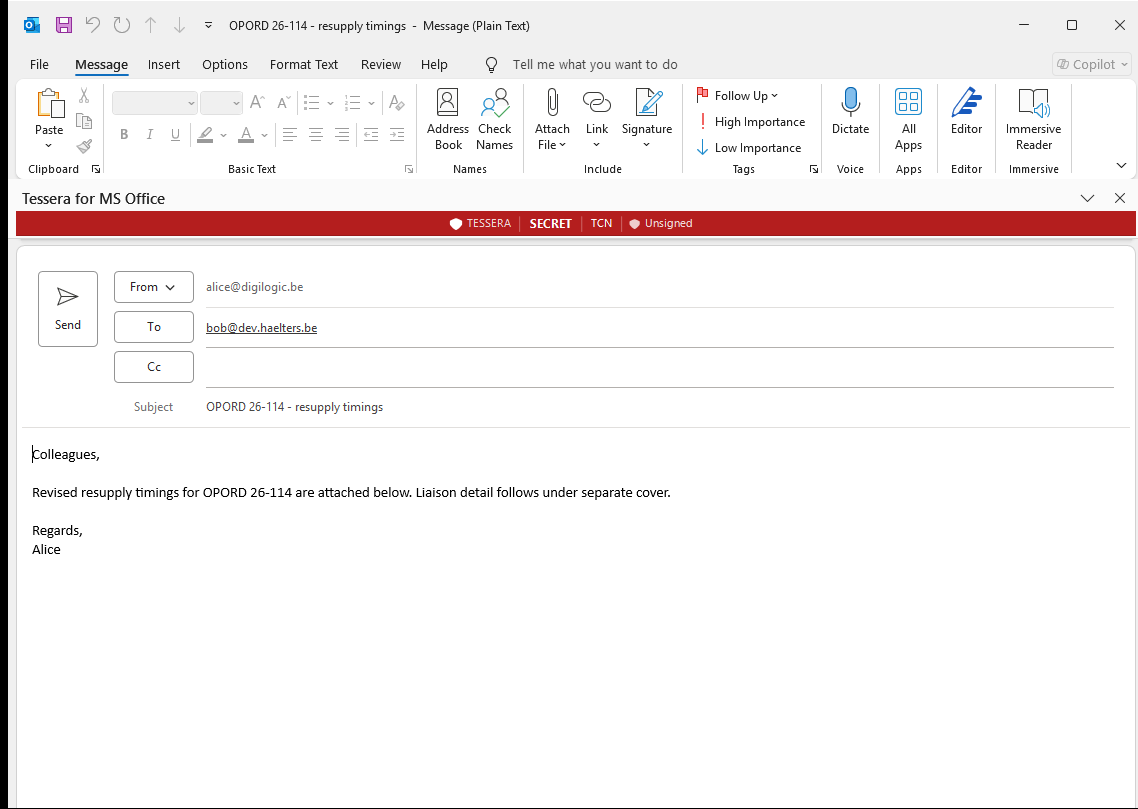The height and width of the screenshot is (809, 1138).
Task: Switch to the Insert tab
Action: click(164, 65)
